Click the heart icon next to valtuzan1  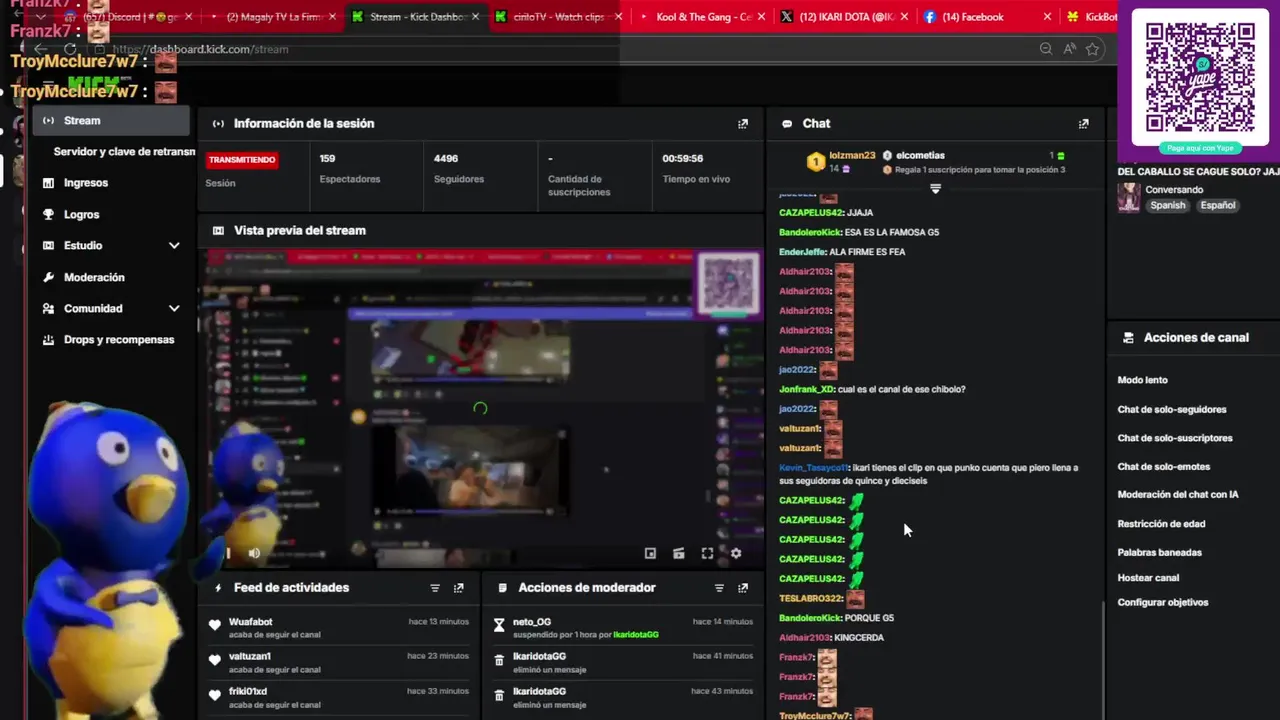point(215,660)
